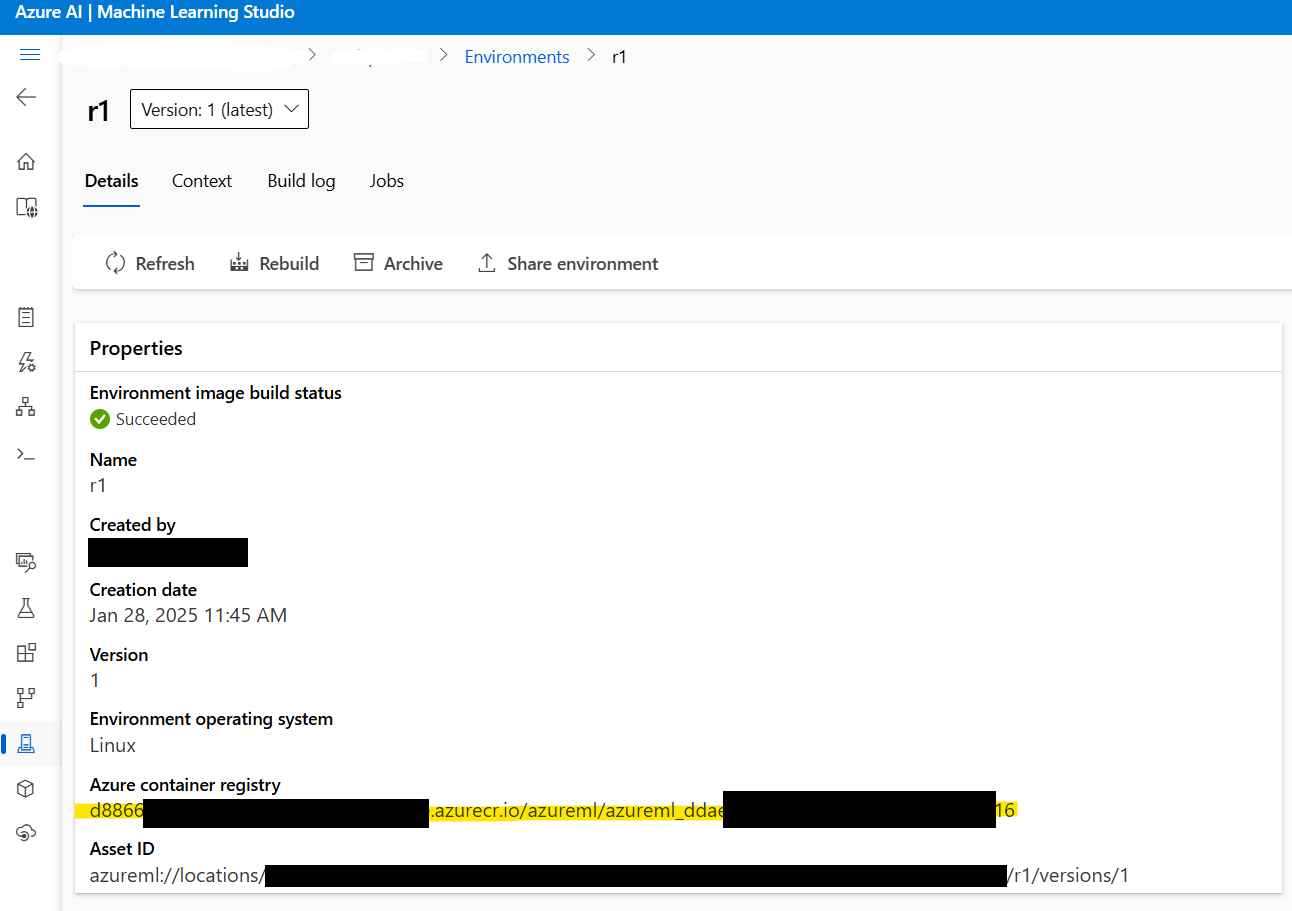Screen dimensions: 1292x911
Task: Follow the Environments breadcrumb link
Action: (x=517, y=57)
